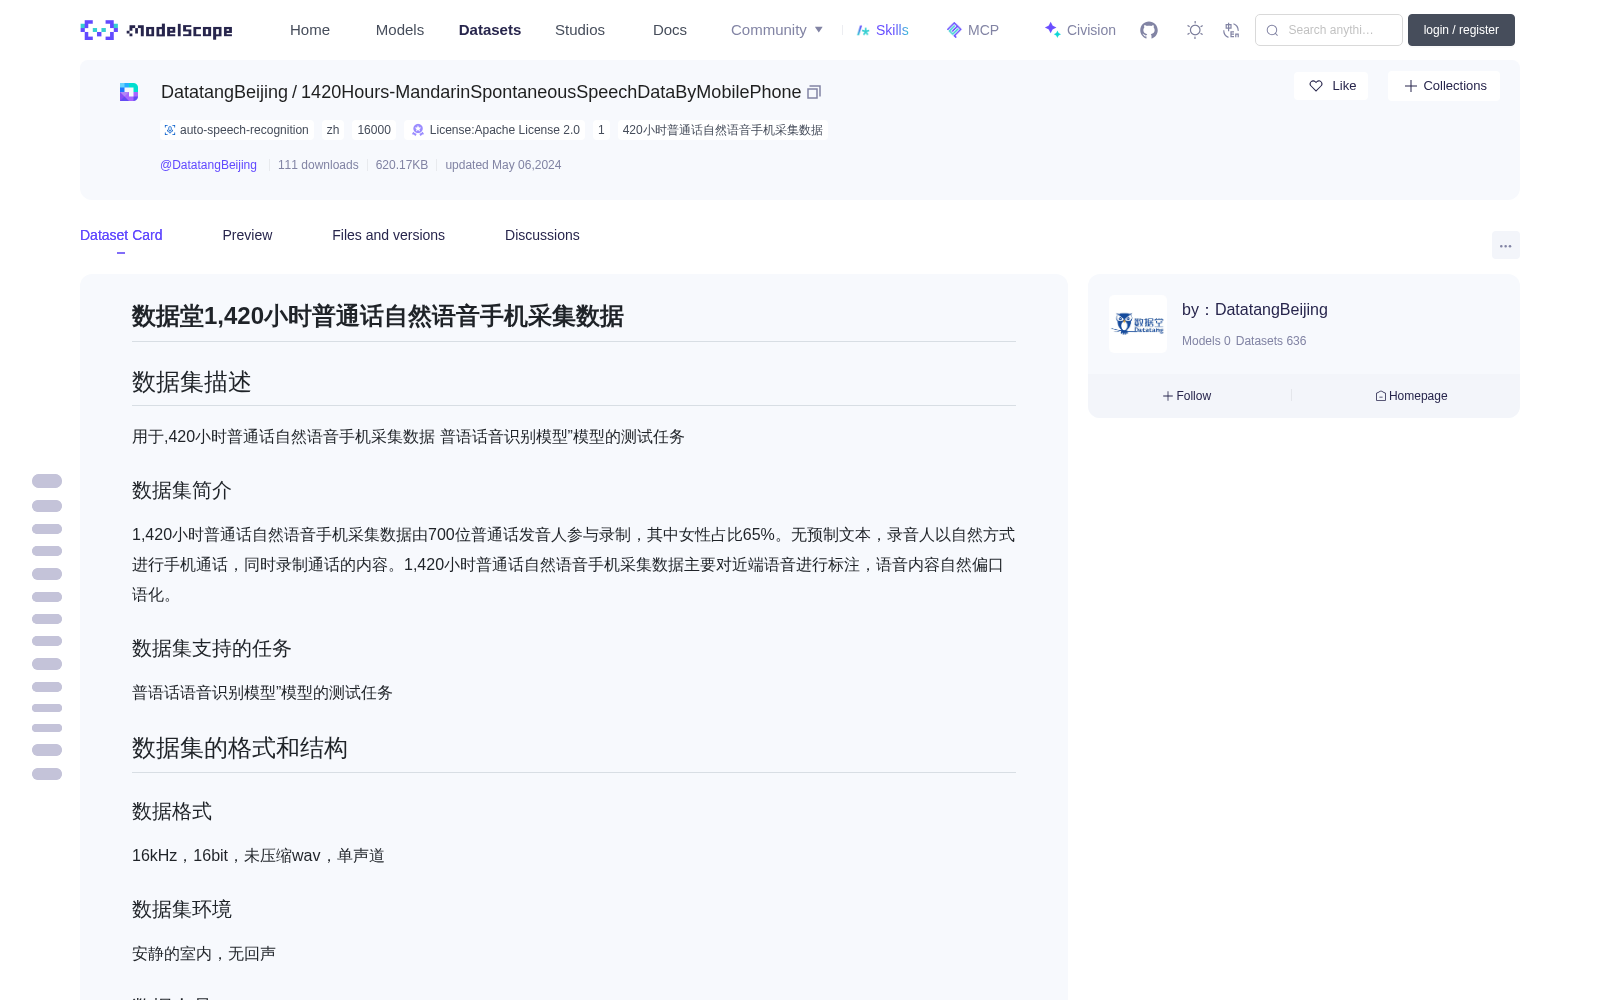This screenshot has width=1600, height=1000.
Task: Click the 数据集支持的任务 heading
Action: pos(212,648)
